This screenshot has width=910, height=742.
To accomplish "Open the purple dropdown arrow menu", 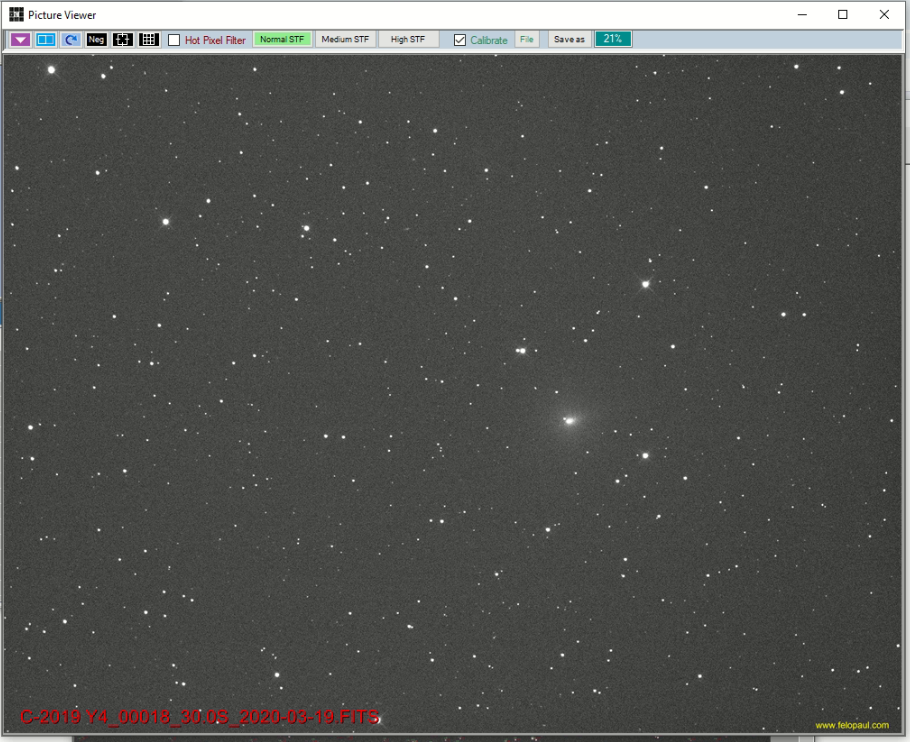I will [20, 40].
